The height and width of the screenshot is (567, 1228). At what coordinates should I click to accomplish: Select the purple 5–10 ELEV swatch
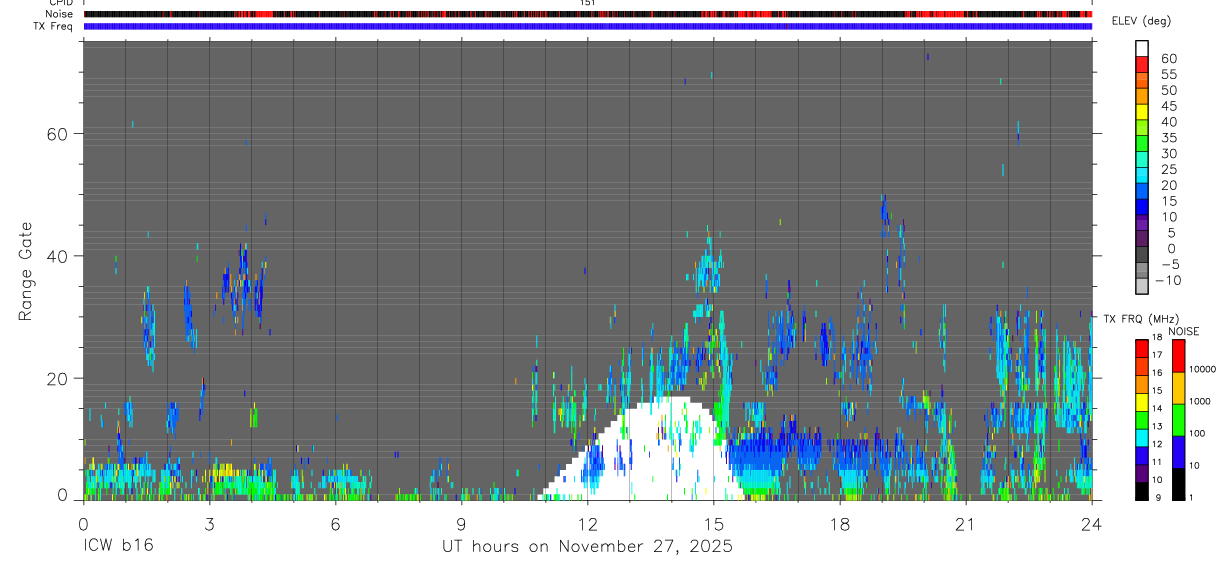tap(1143, 224)
